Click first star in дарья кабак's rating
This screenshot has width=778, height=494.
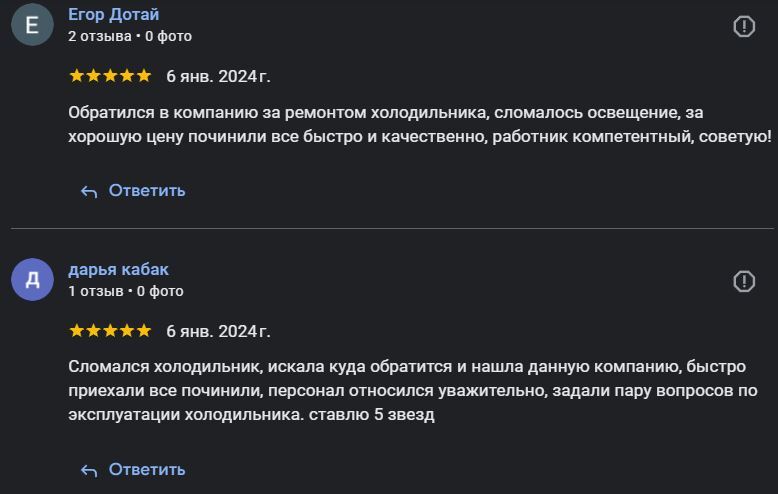(x=76, y=331)
